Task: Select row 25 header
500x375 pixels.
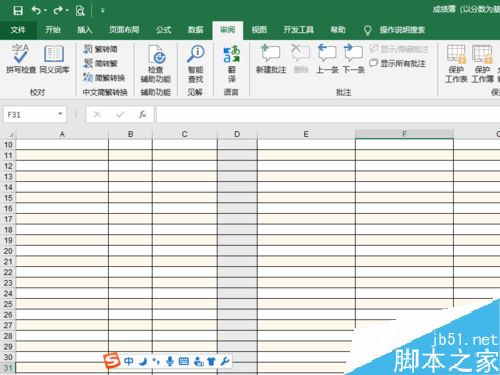Action: 8,304
